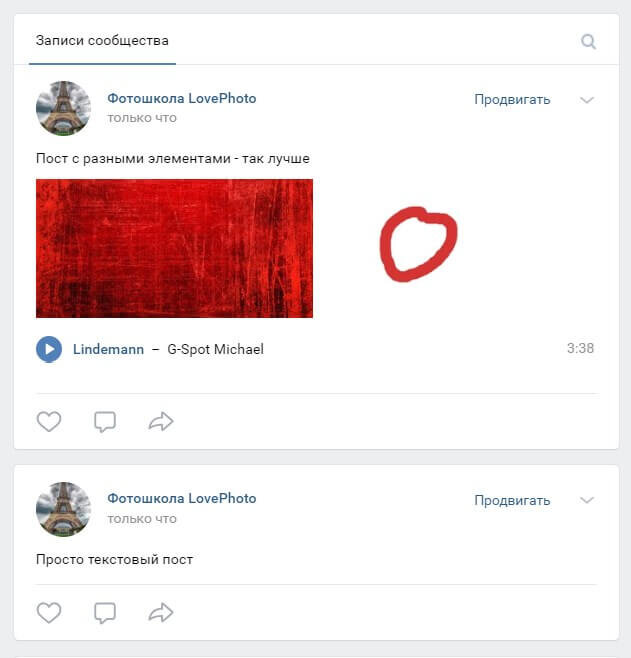This screenshot has width=631, height=658.
Task: Click second post Eiffel Tower avatar
Action: pyautogui.click(x=63, y=509)
